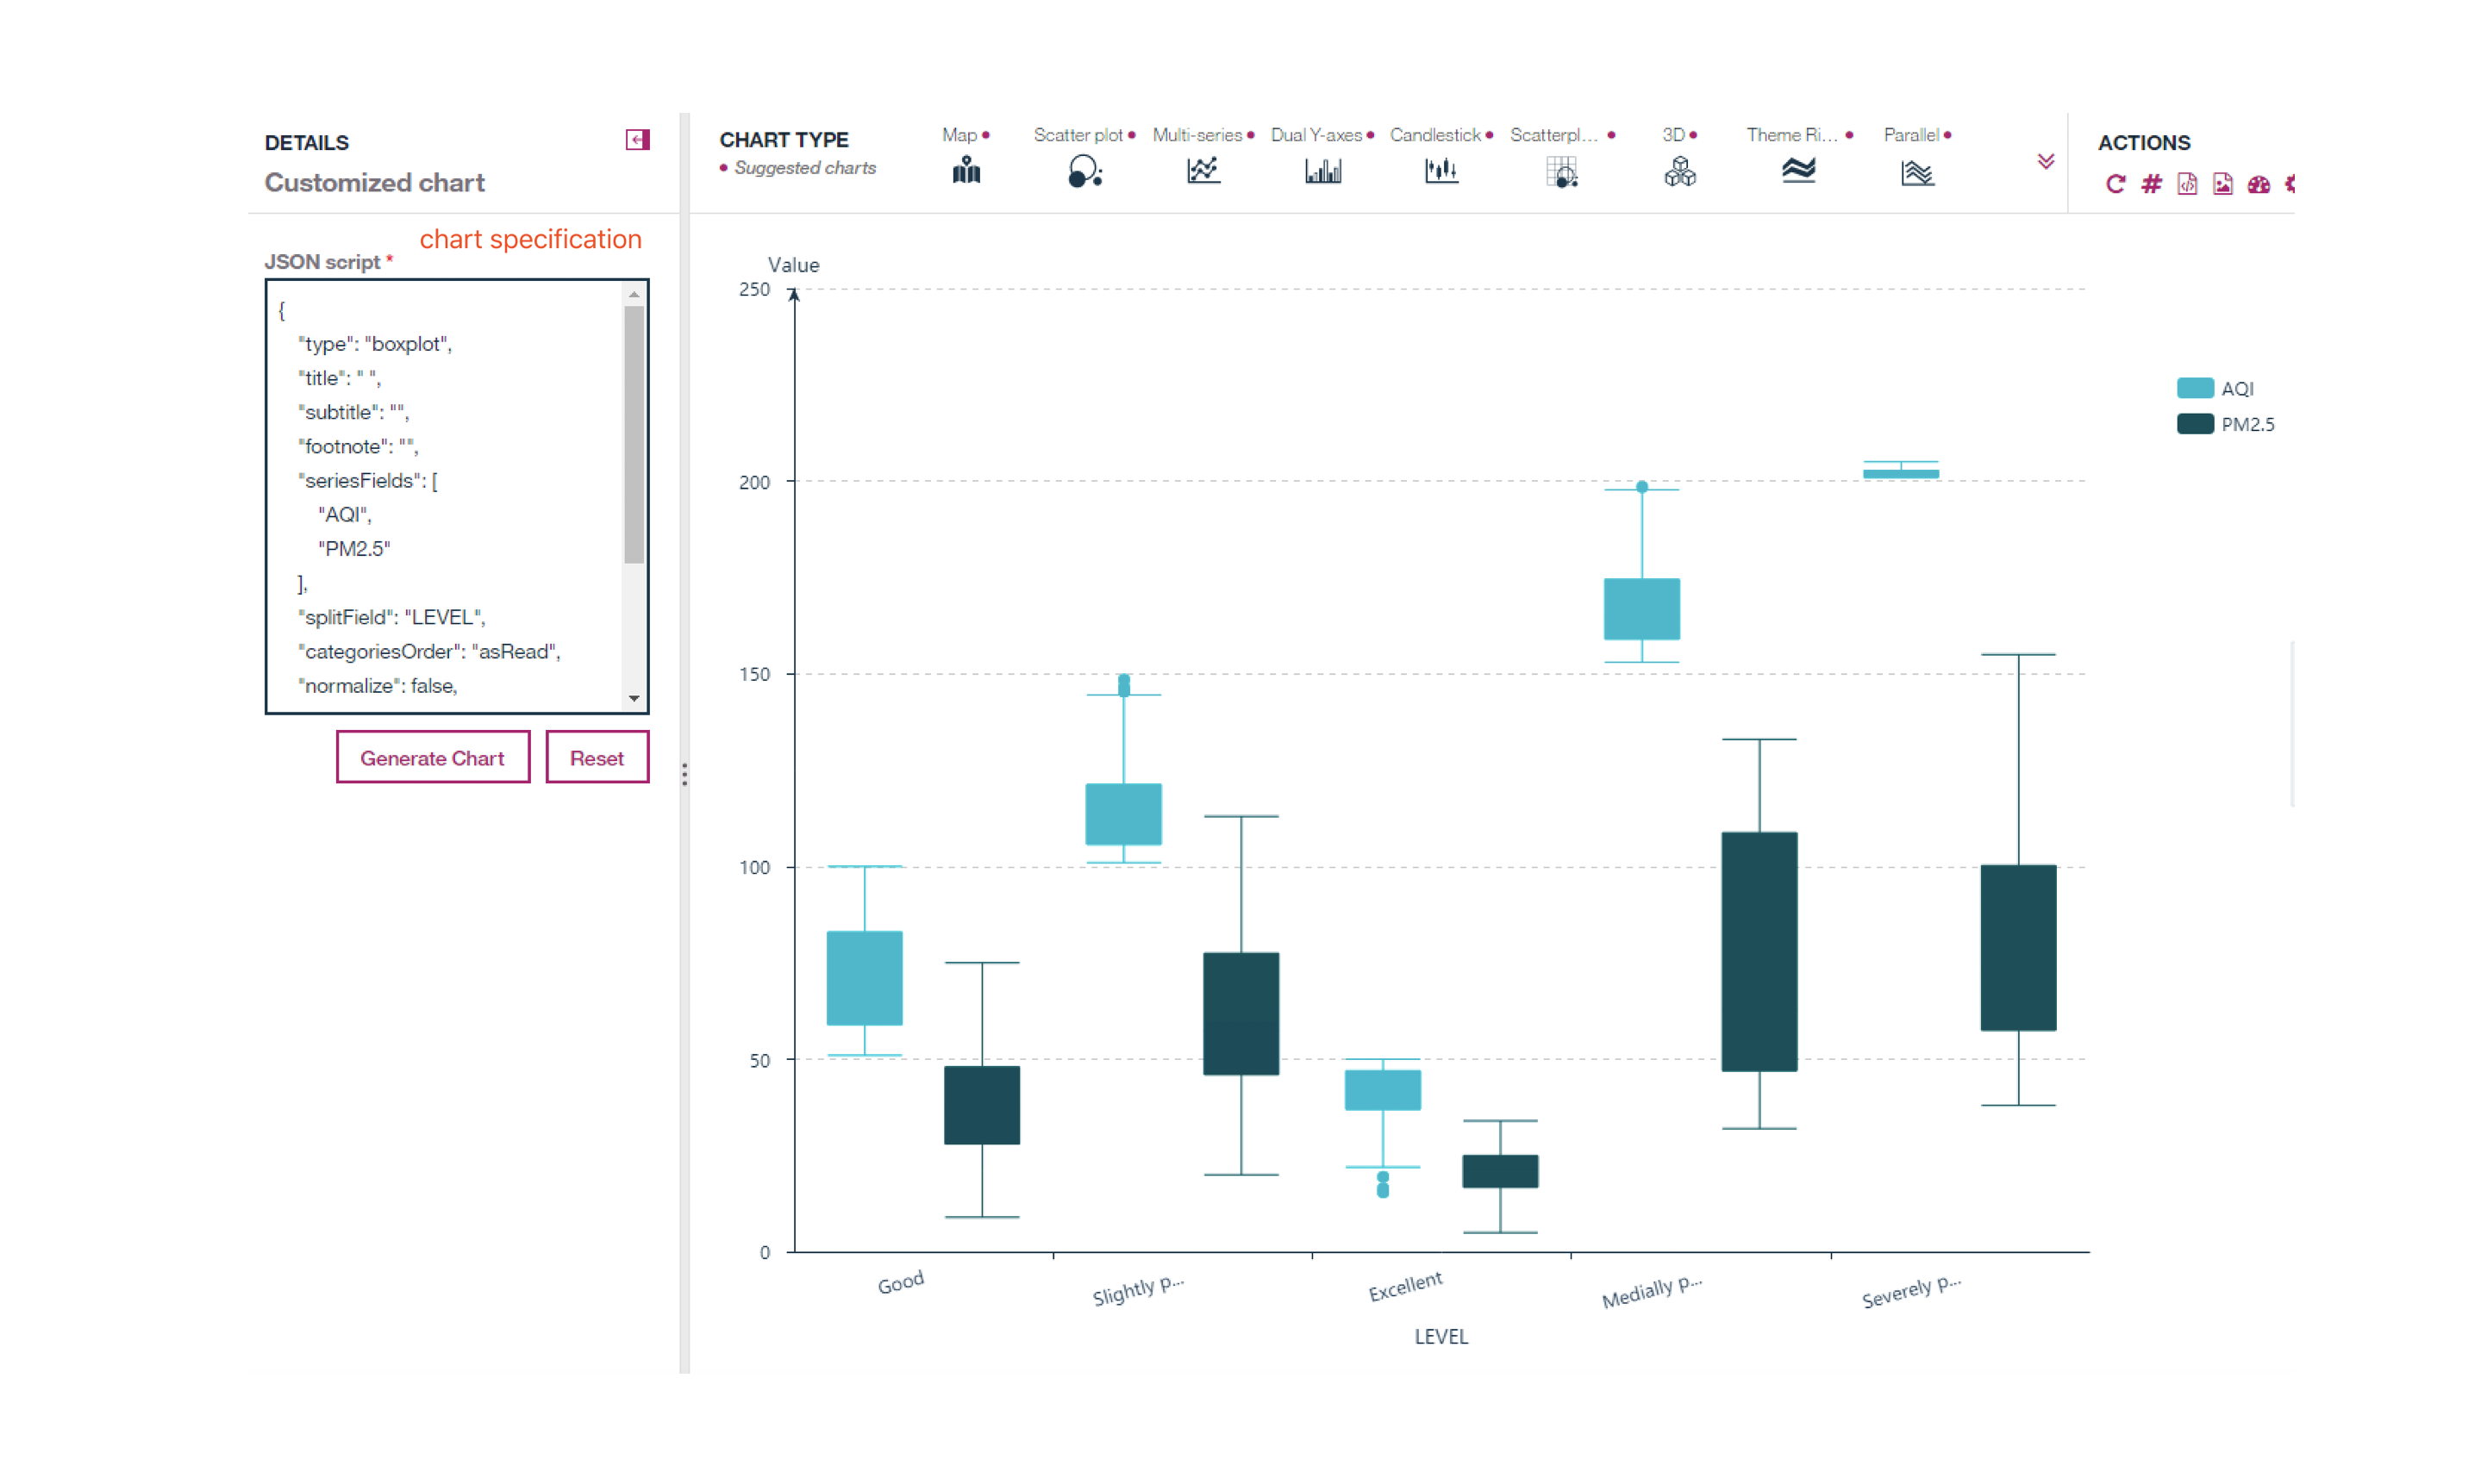The image size is (2481, 1484).
Task: Expand more chart types chevron
Action: (2046, 161)
